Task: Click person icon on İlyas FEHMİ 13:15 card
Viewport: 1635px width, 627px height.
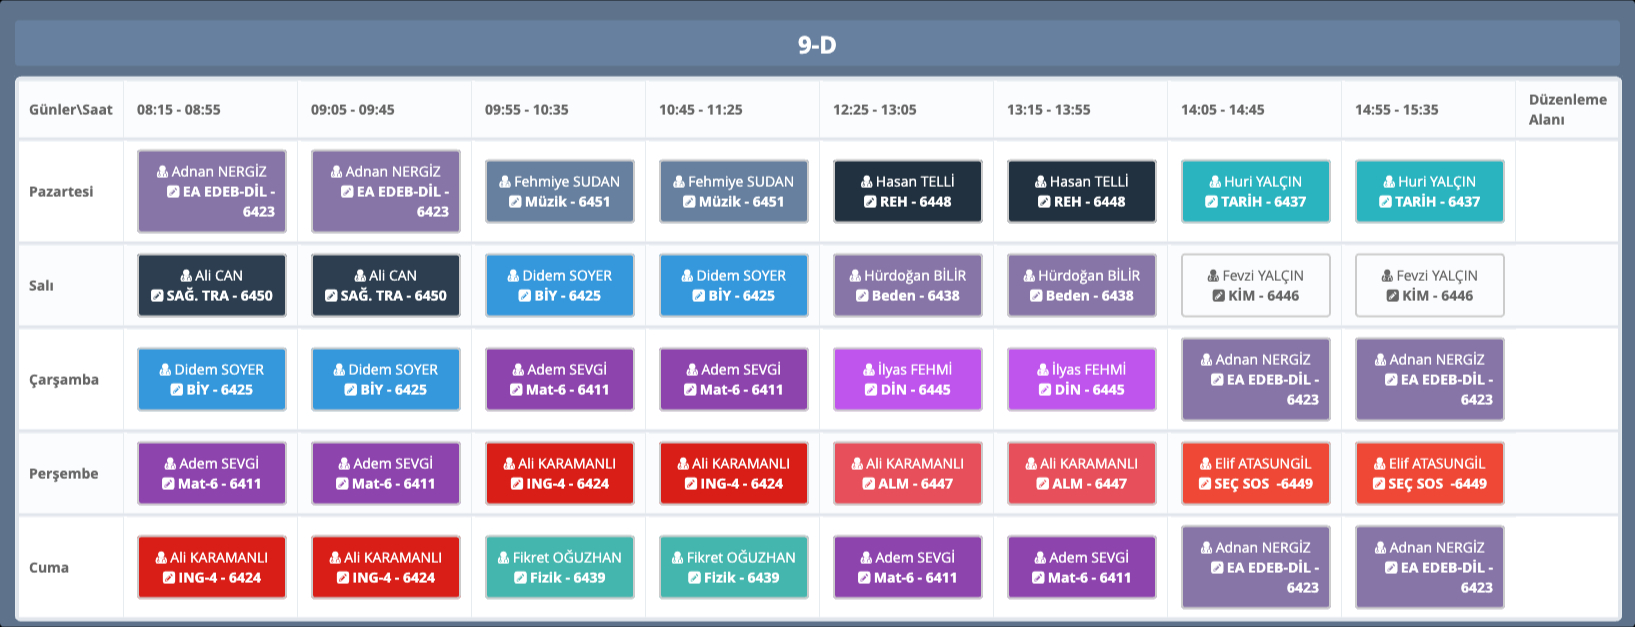Action: pyautogui.click(x=1043, y=370)
